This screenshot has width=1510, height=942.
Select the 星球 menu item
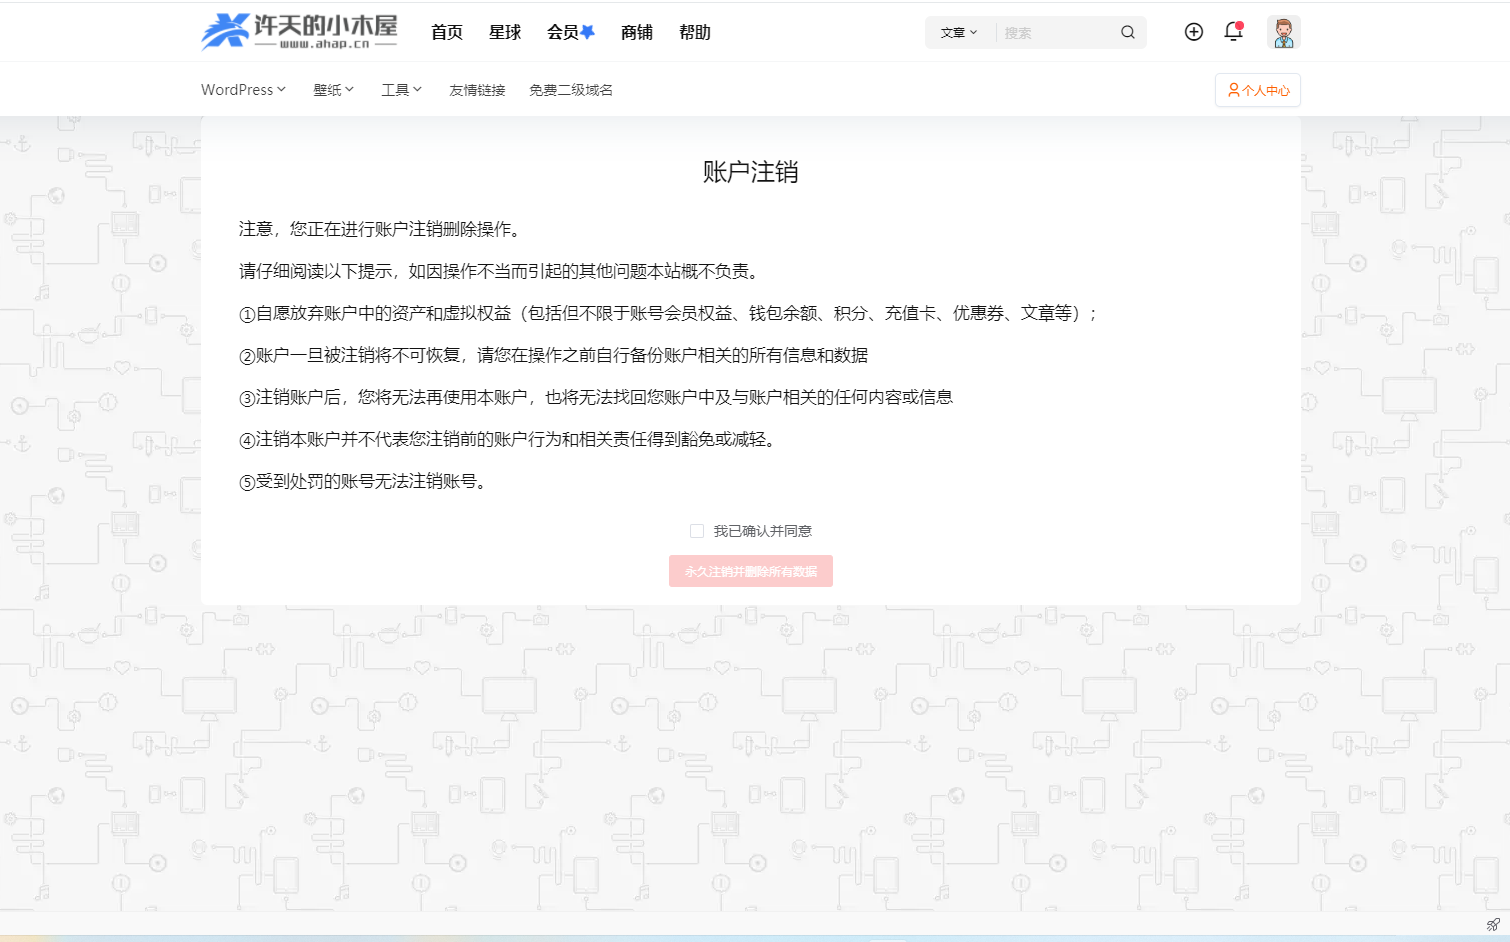(x=504, y=32)
